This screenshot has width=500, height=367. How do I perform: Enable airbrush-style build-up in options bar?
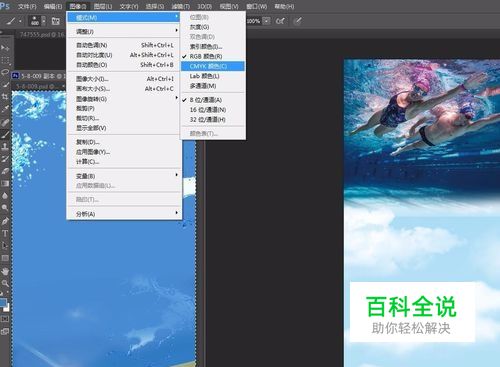pos(280,21)
